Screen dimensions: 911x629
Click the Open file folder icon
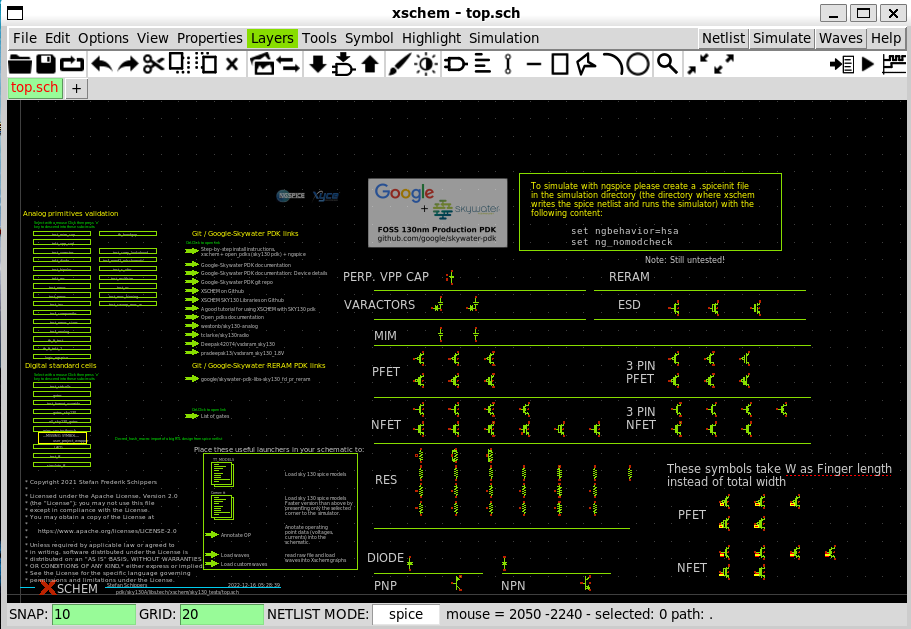tap(20, 64)
